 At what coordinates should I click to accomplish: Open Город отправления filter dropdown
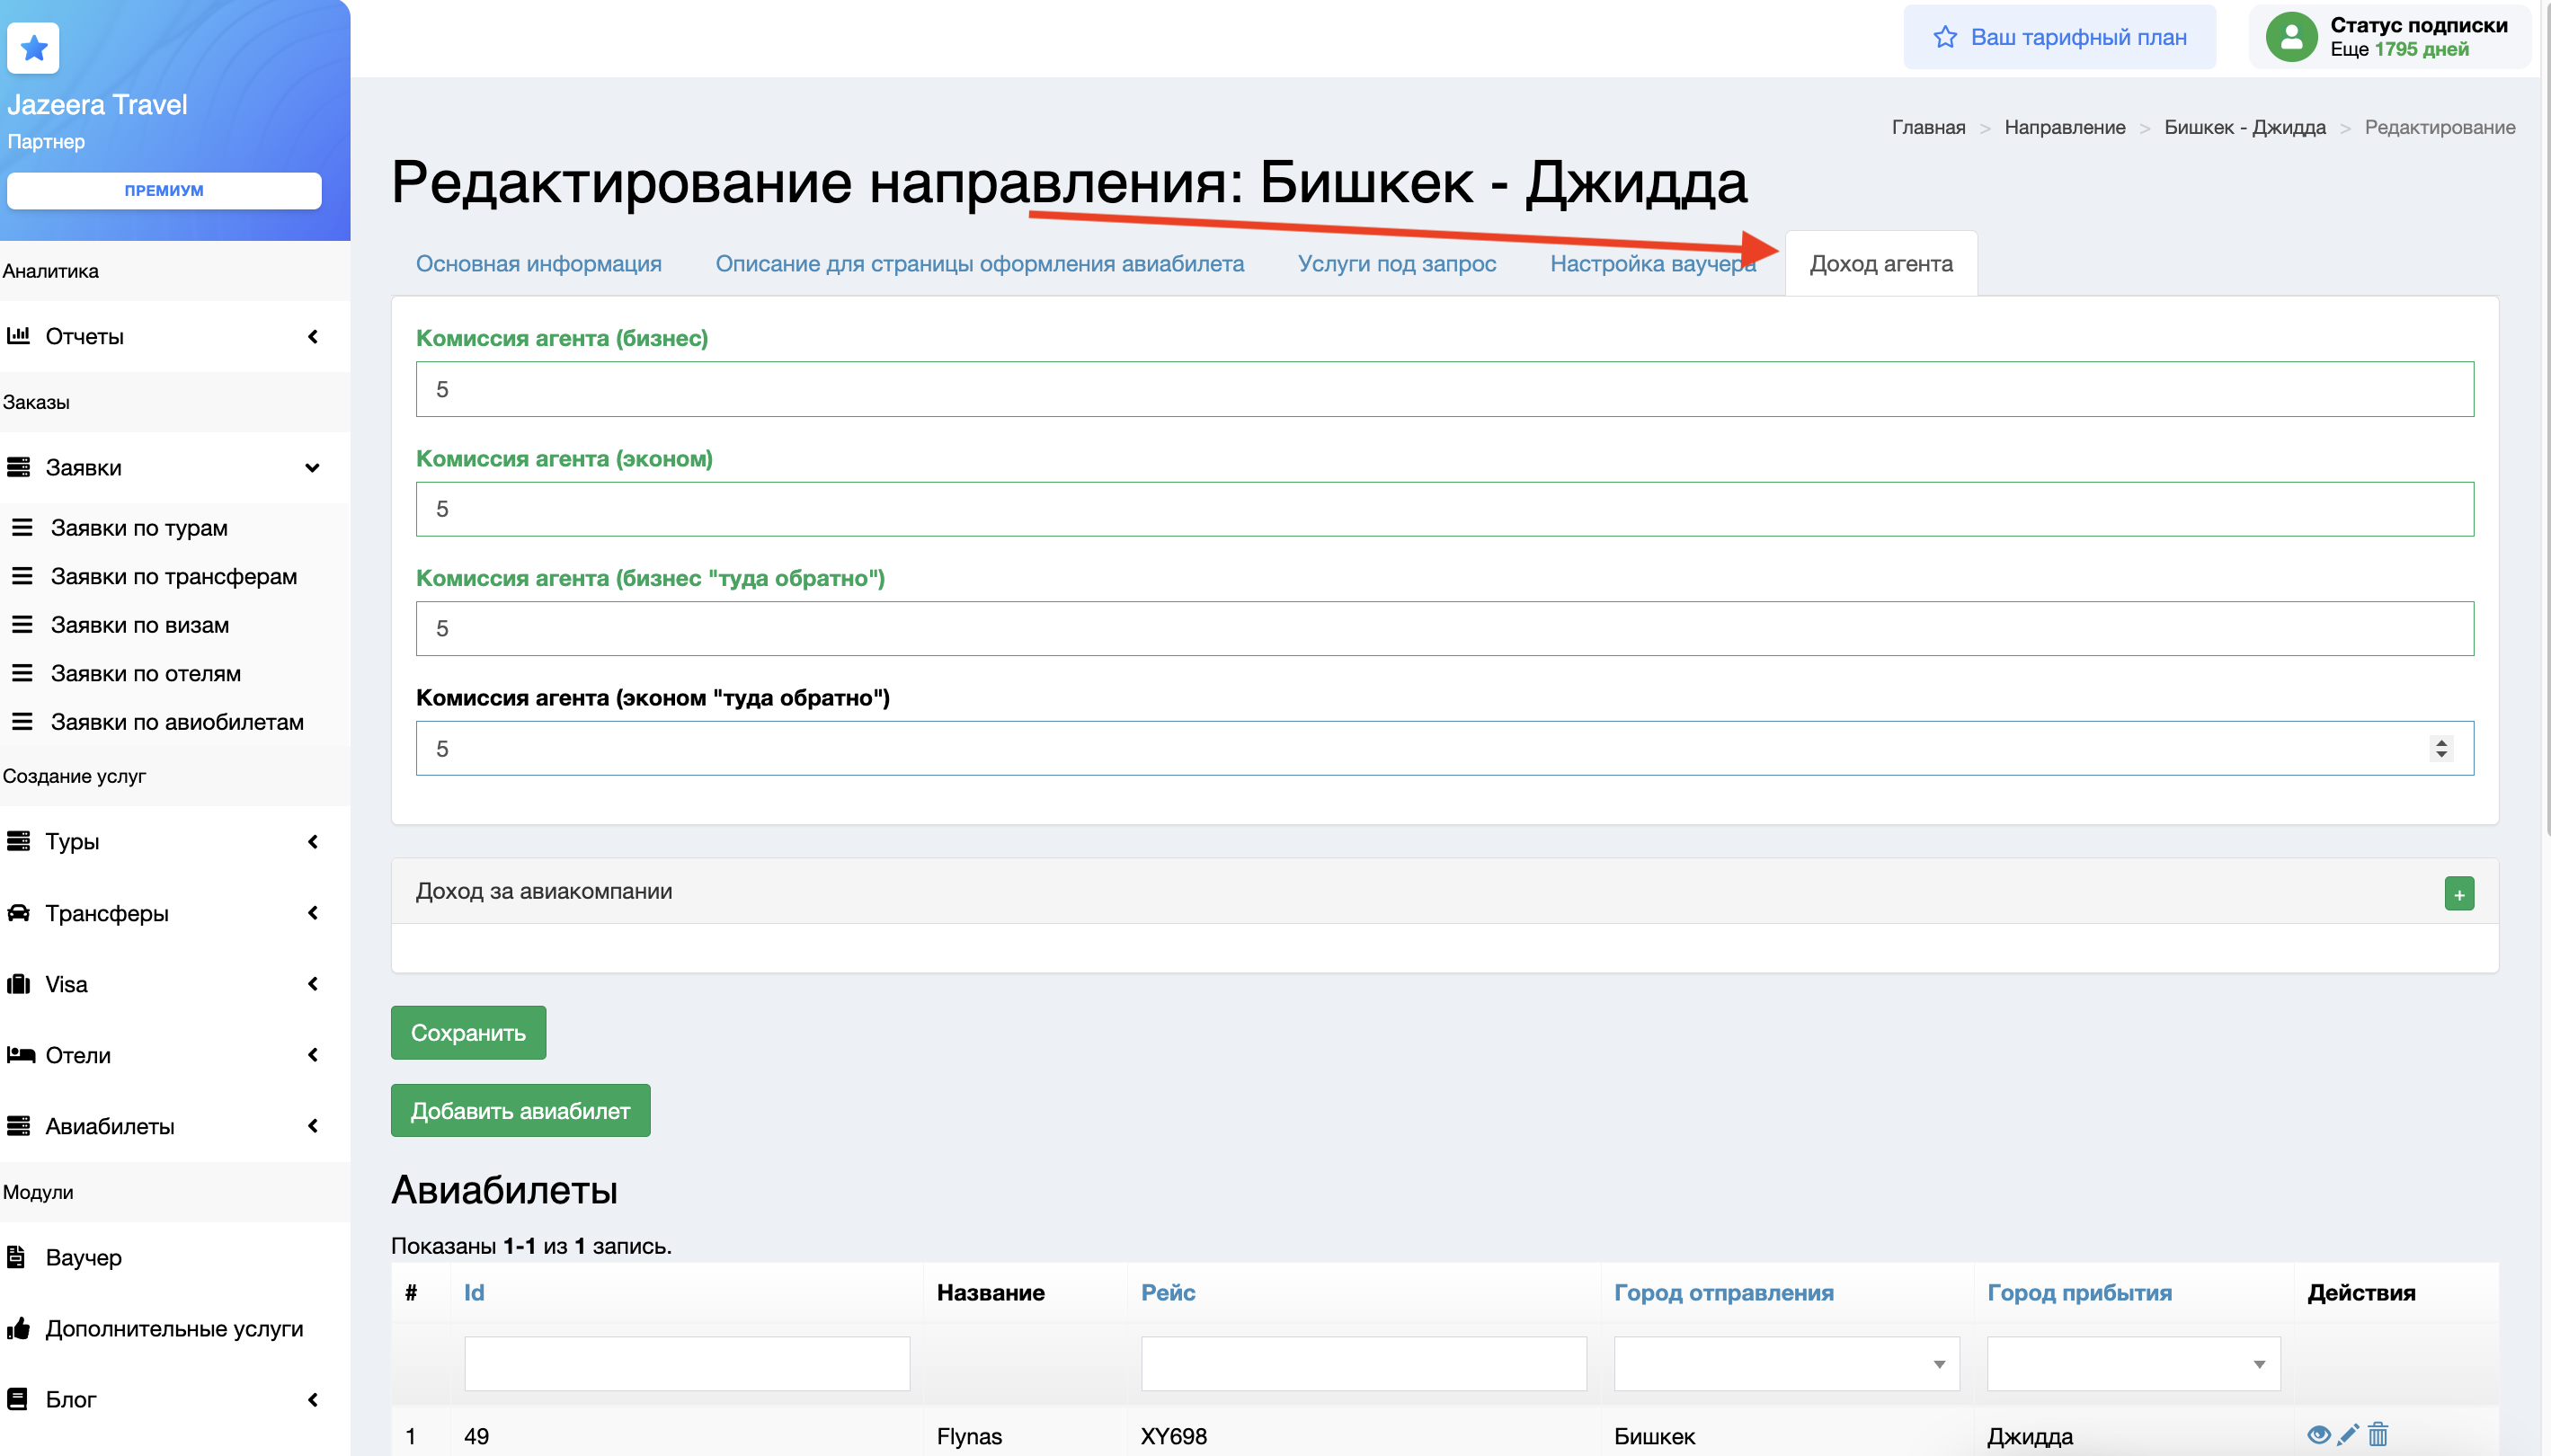1785,1364
